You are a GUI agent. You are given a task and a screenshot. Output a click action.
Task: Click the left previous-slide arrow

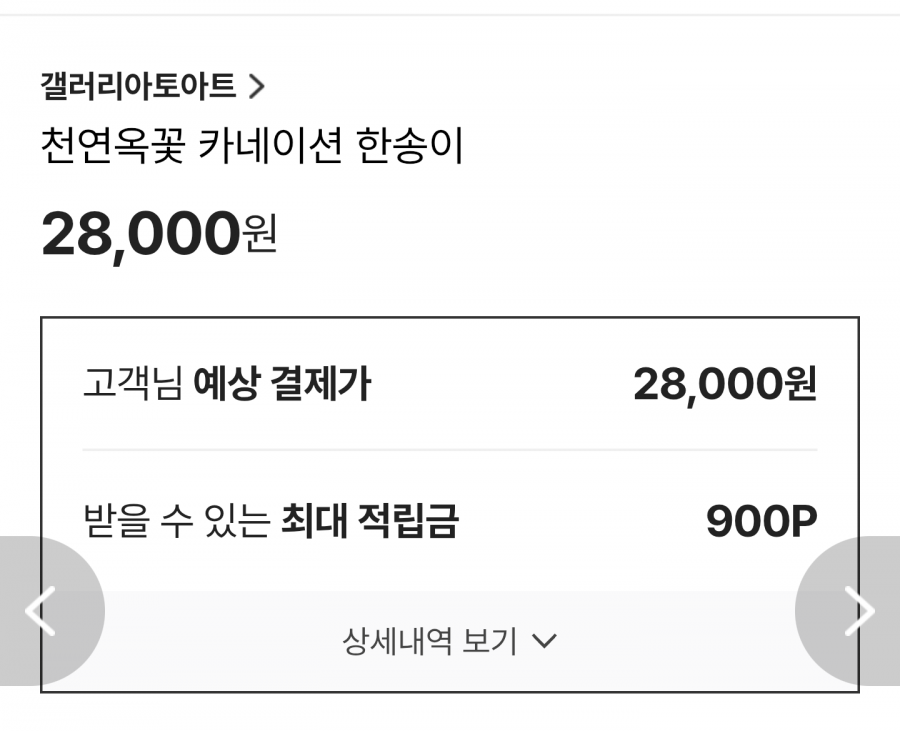40,611
